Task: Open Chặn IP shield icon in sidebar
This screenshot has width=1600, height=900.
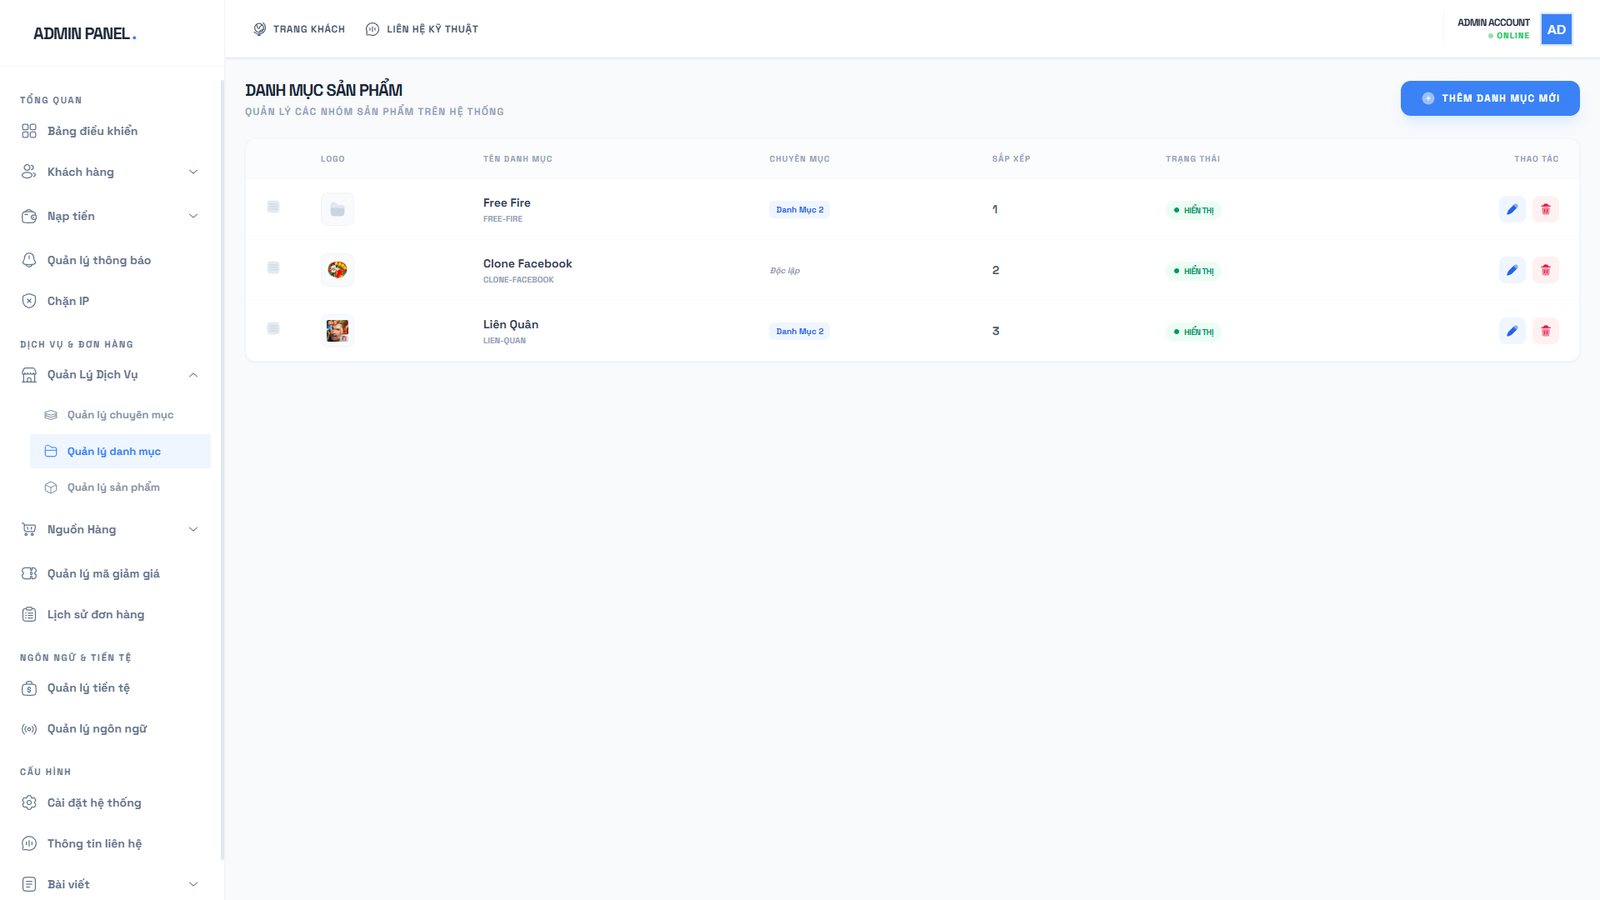Action: [x=29, y=301]
